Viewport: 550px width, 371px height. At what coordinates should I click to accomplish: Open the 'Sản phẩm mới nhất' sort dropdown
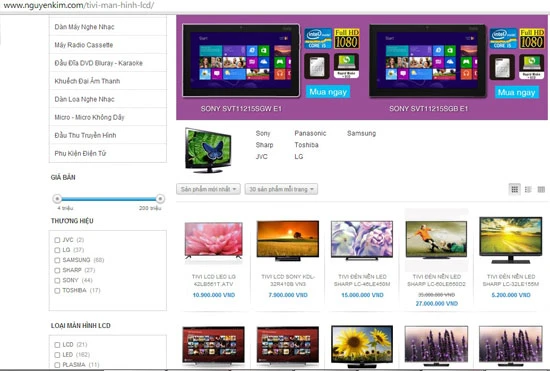(208, 189)
